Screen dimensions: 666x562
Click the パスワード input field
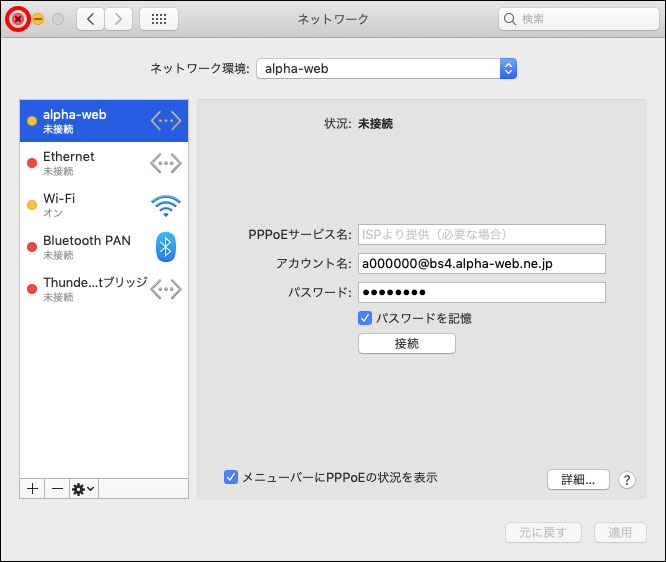click(x=482, y=293)
